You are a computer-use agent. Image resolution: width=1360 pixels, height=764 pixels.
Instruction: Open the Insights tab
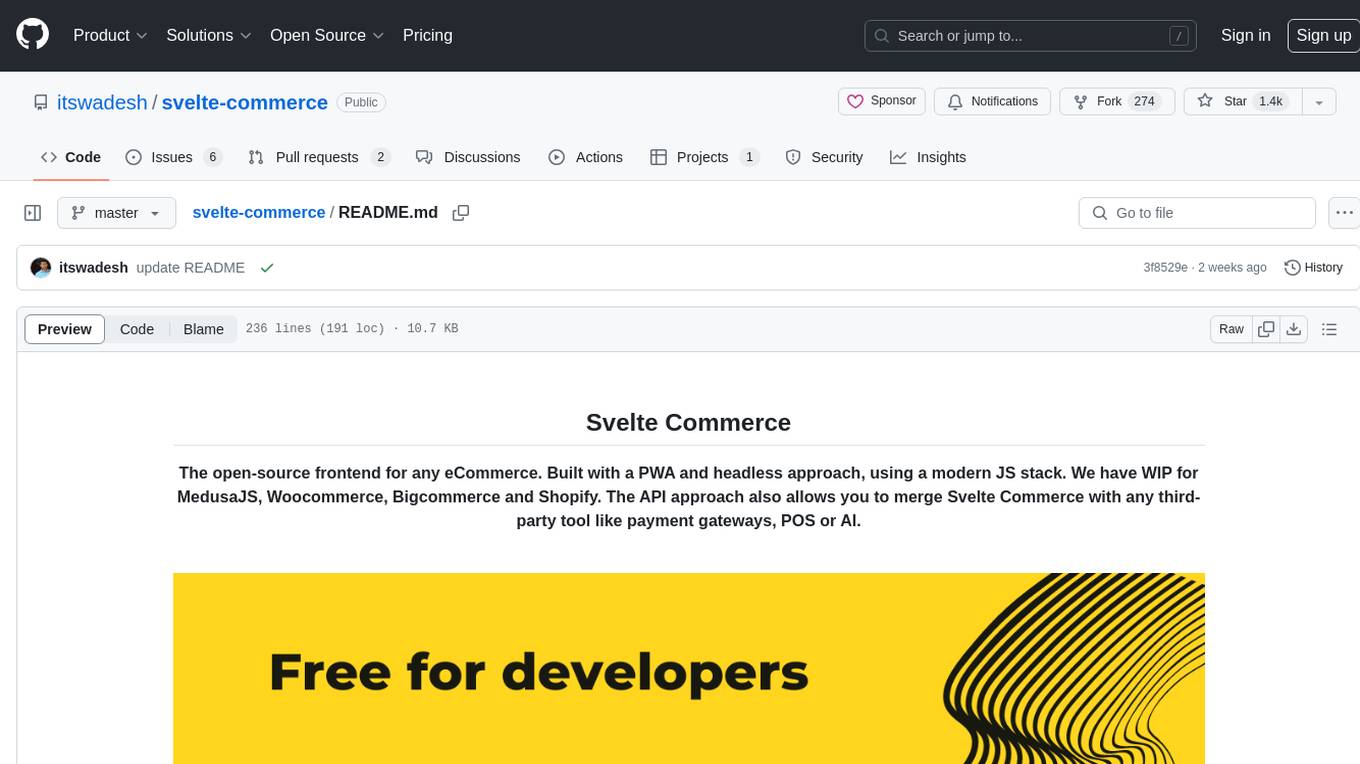(928, 157)
